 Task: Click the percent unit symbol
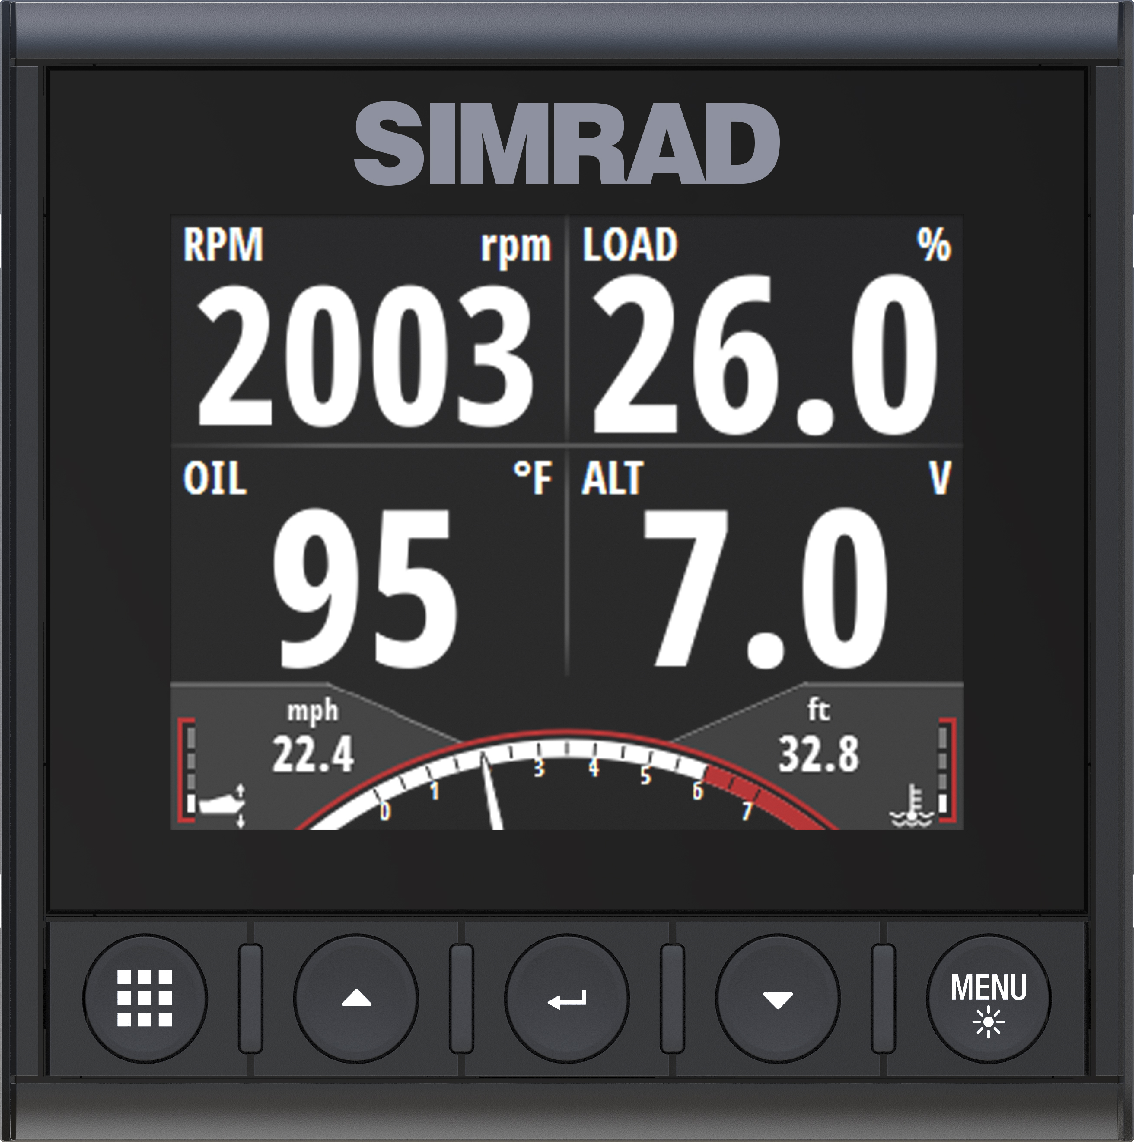[x=934, y=245]
